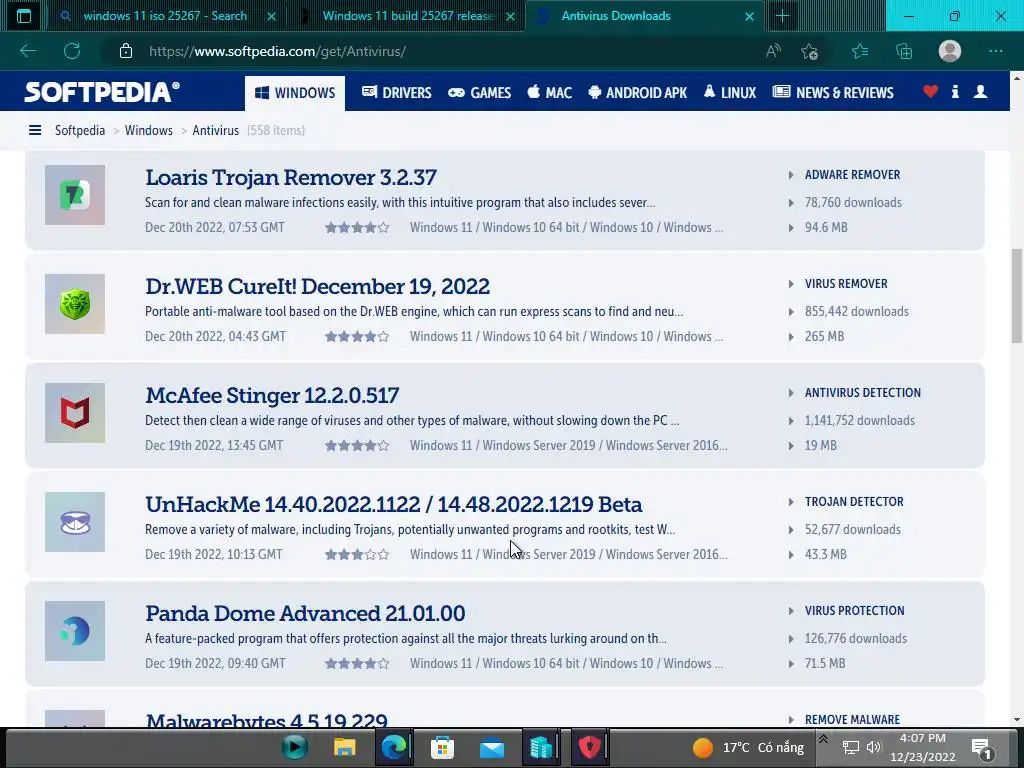Click the browser back arrow
This screenshot has height=768, width=1024.
click(27, 51)
